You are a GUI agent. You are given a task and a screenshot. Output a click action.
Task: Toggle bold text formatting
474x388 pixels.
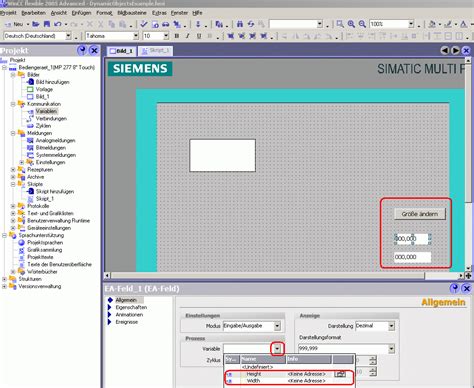click(x=177, y=36)
